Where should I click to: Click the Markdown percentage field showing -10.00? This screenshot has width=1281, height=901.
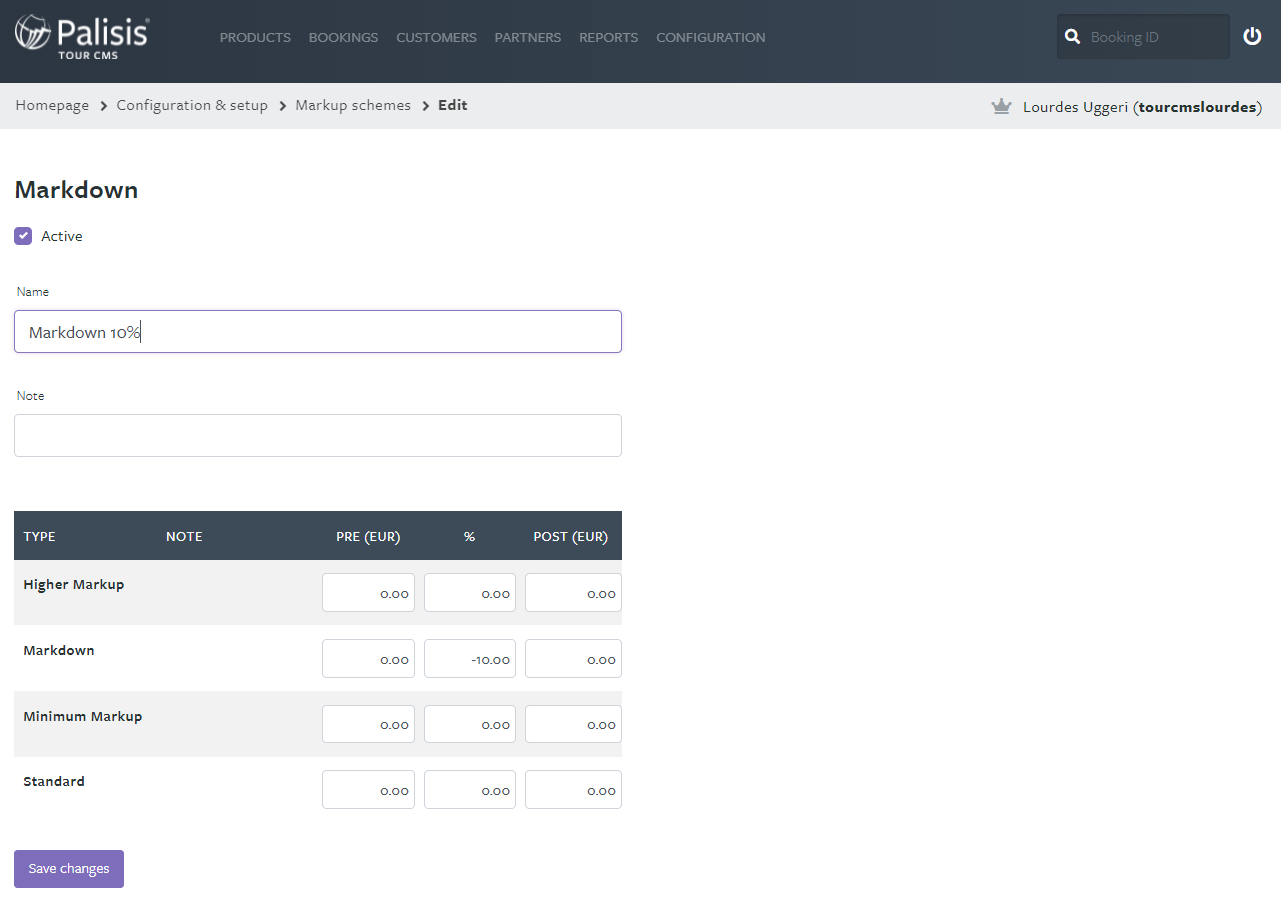click(x=469, y=658)
